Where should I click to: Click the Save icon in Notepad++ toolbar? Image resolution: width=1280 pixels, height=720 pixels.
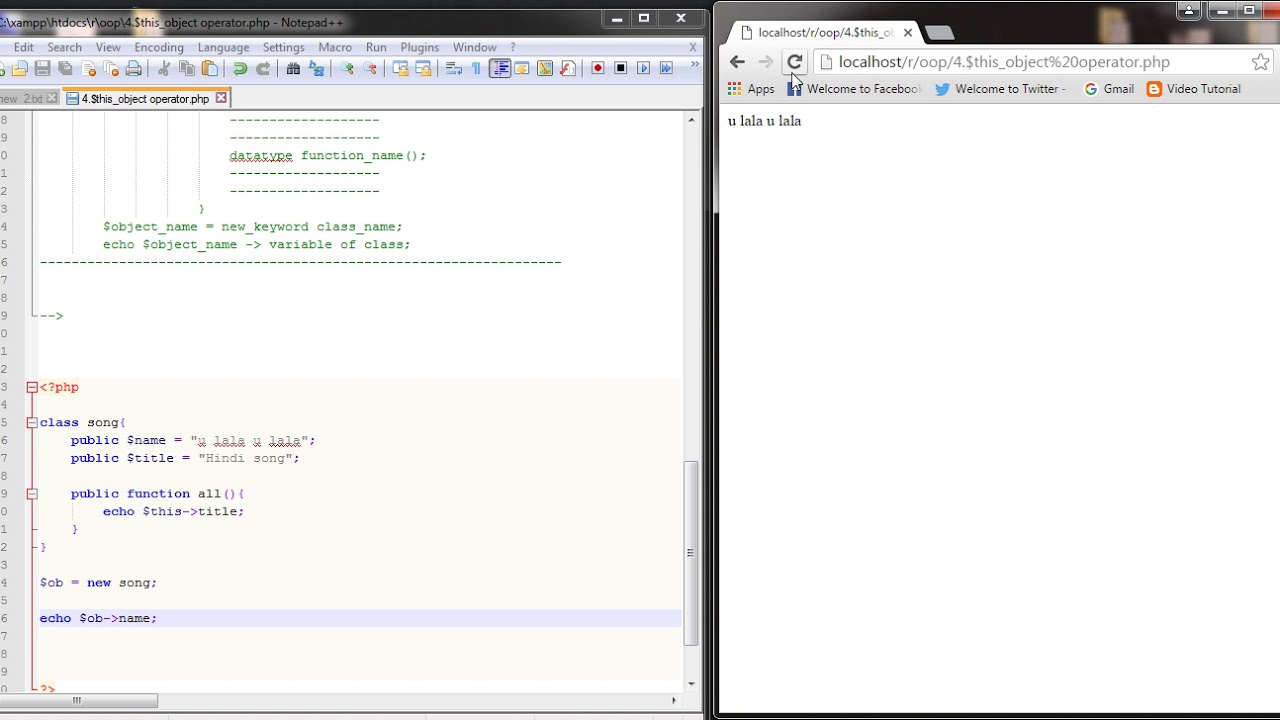[x=42, y=68]
